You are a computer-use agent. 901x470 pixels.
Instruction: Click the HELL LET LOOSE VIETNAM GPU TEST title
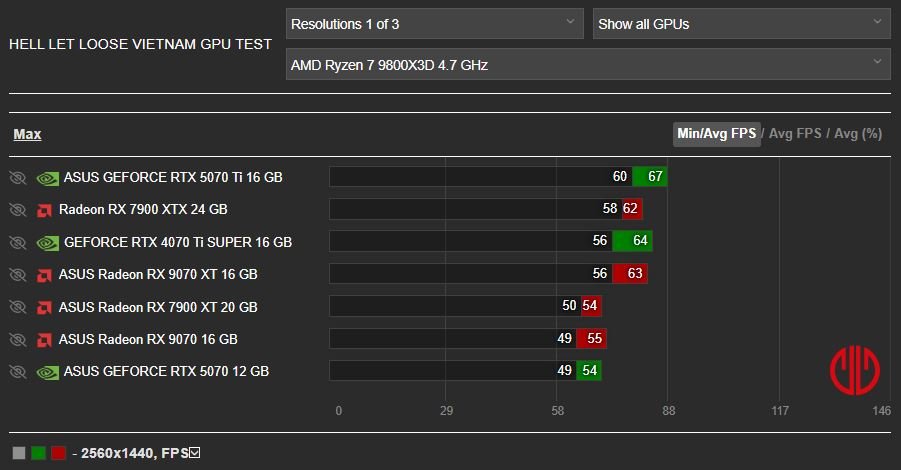point(140,44)
